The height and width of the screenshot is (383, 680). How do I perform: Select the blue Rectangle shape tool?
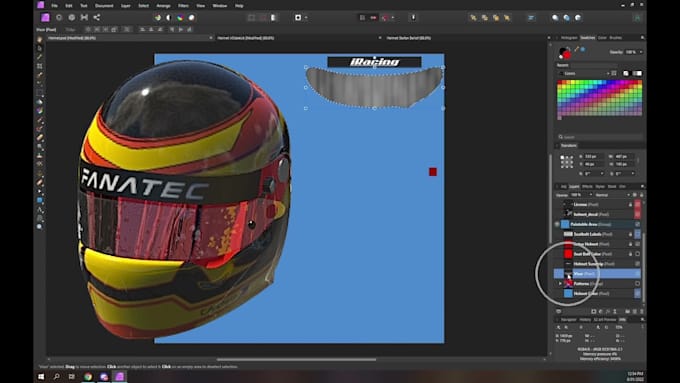coord(39,200)
